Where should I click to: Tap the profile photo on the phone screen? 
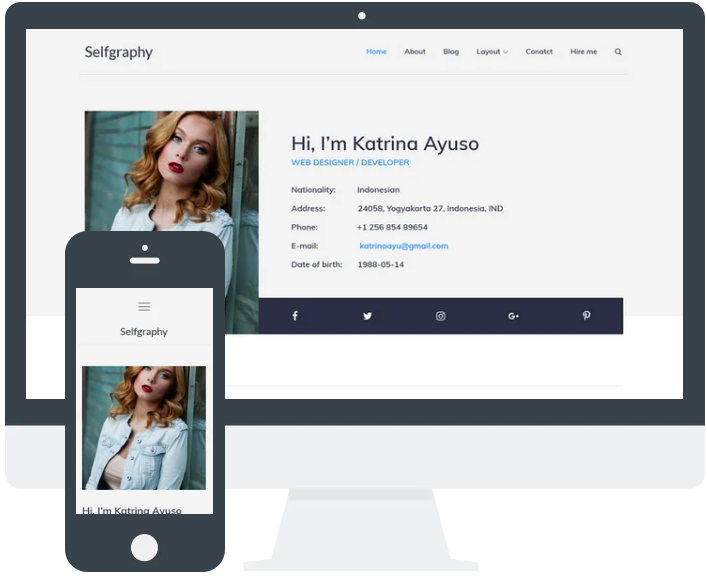[x=144, y=427]
